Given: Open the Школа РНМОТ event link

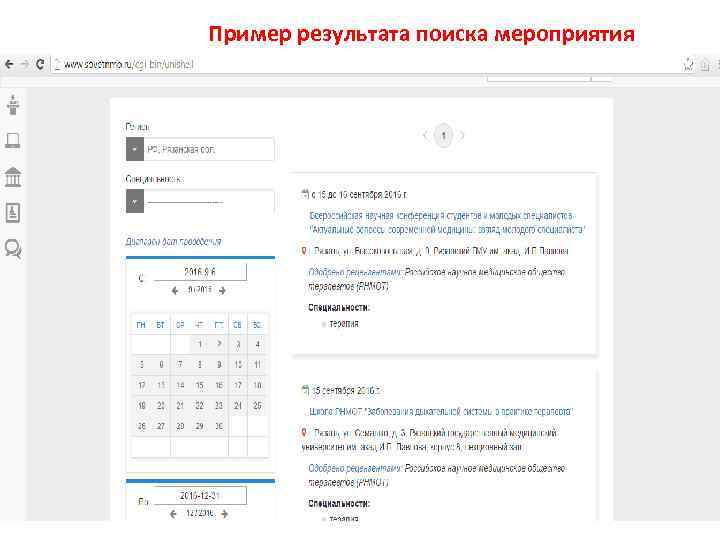Looking at the screenshot, I should pyautogui.click(x=441, y=411).
